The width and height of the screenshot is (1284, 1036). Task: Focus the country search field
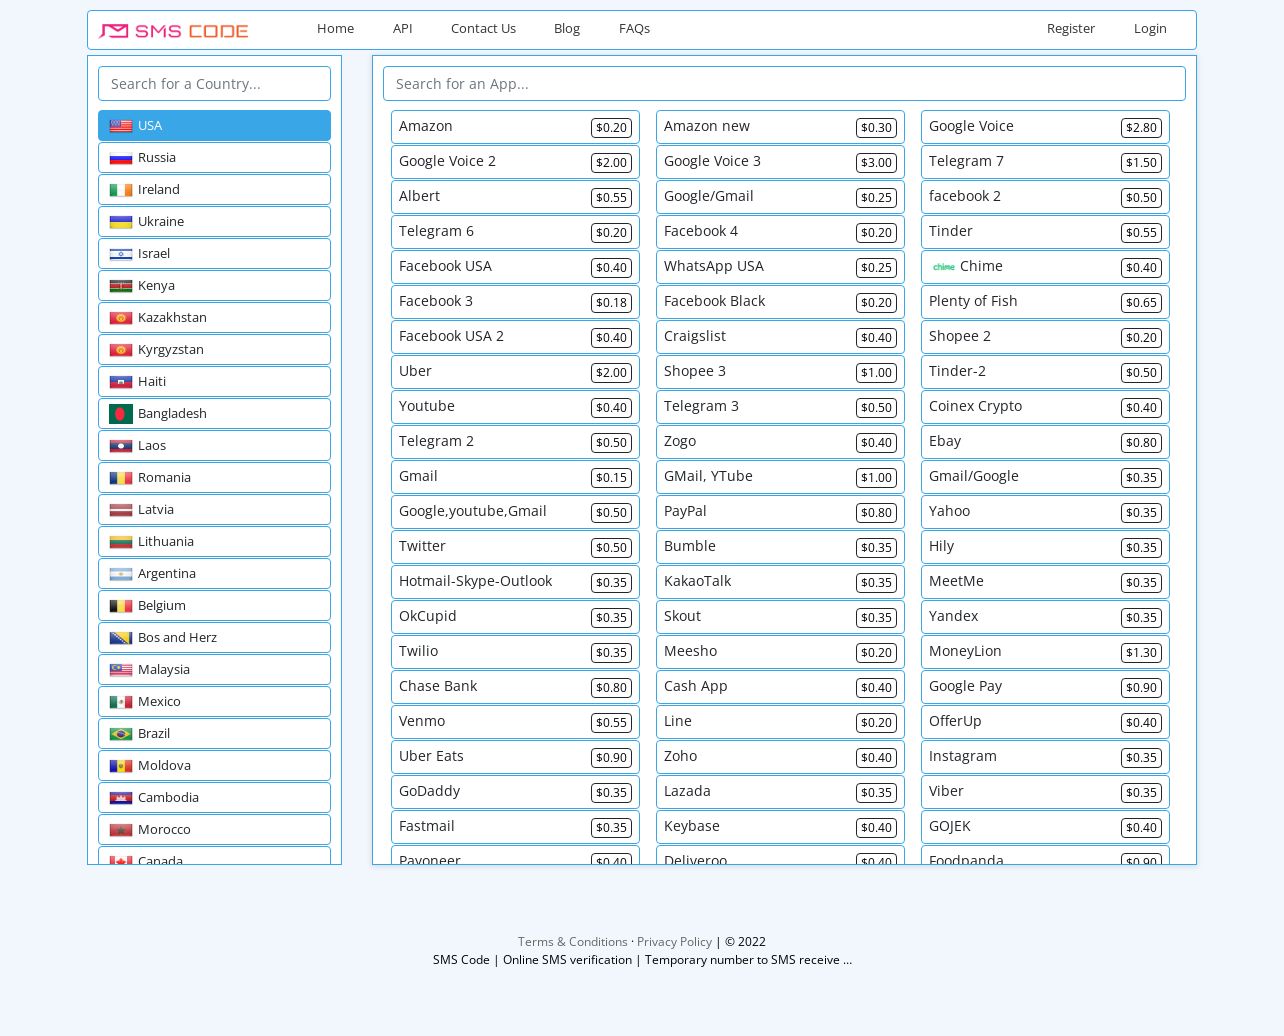[x=214, y=84]
